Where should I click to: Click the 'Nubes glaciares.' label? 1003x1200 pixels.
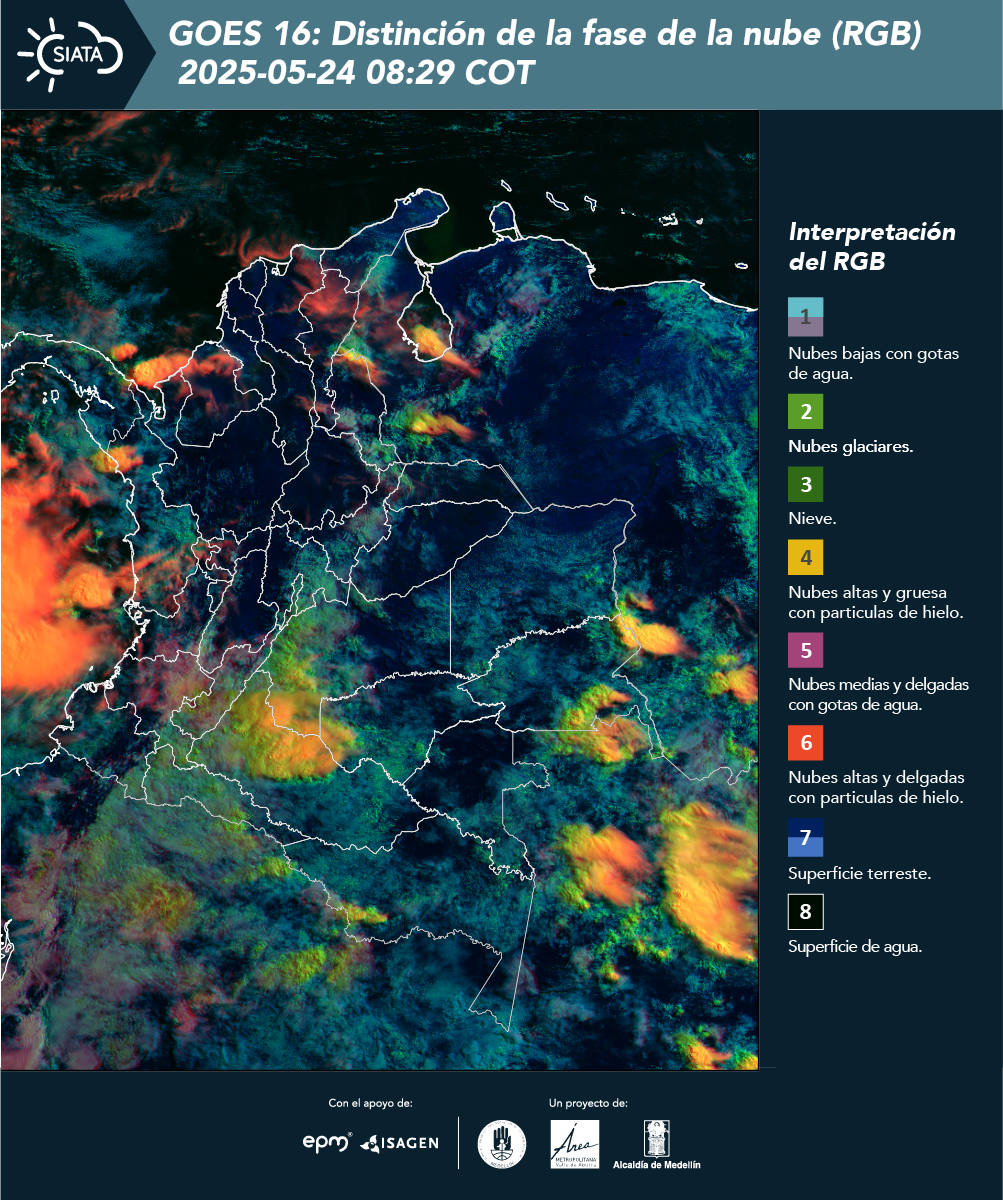[850, 447]
